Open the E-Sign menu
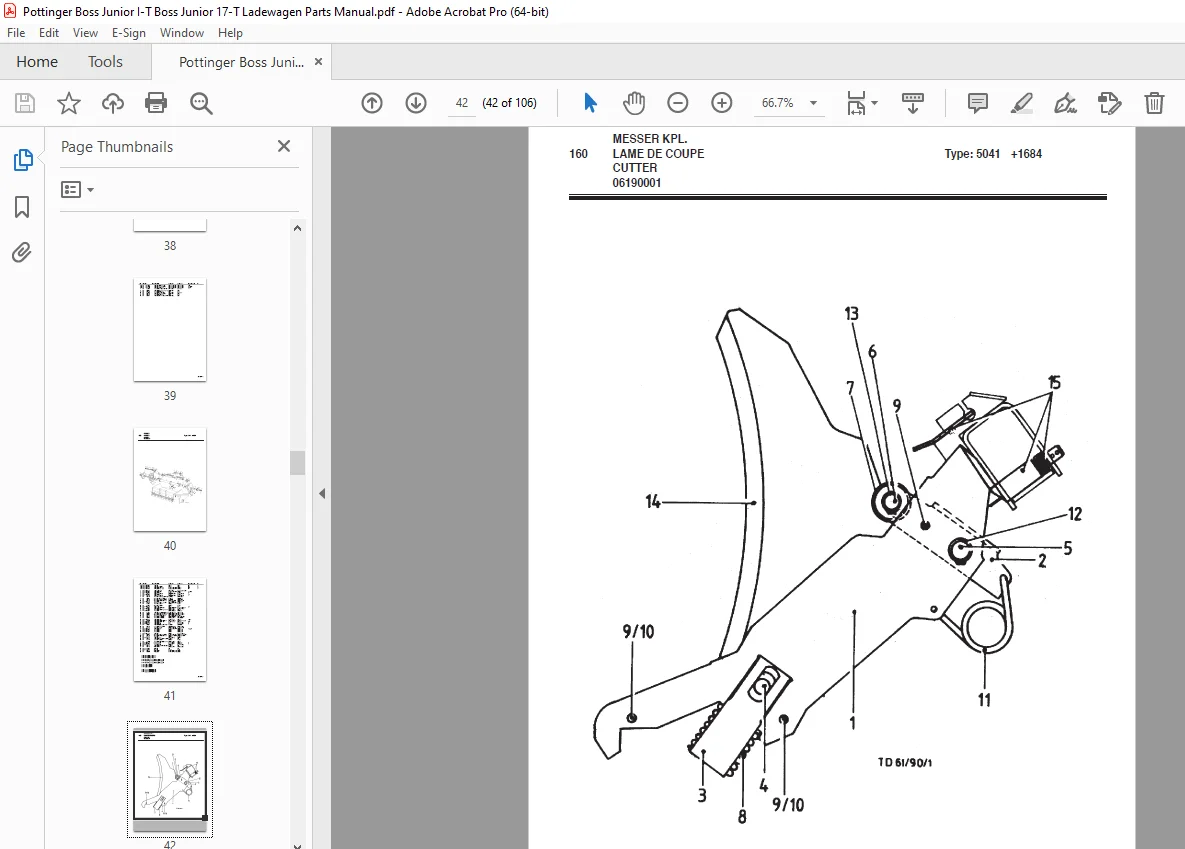 coord(128,33)
